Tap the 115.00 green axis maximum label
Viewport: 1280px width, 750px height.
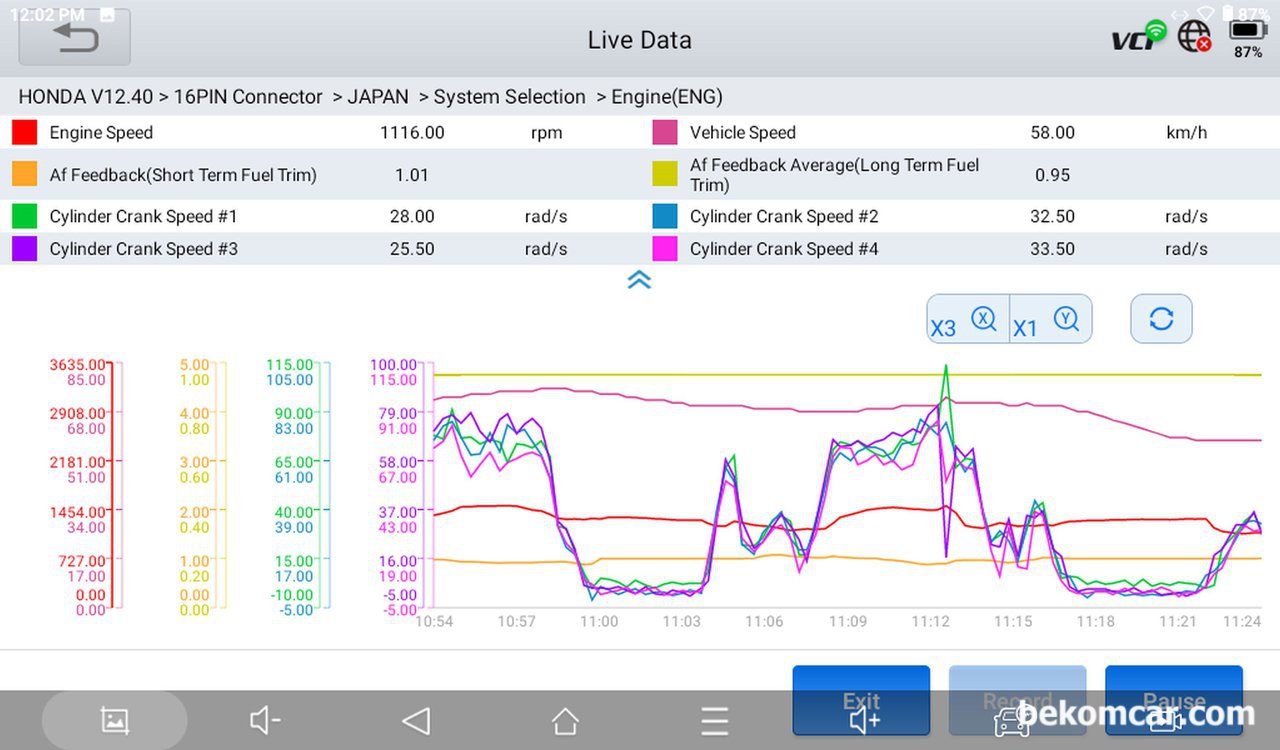click(290, 365)
